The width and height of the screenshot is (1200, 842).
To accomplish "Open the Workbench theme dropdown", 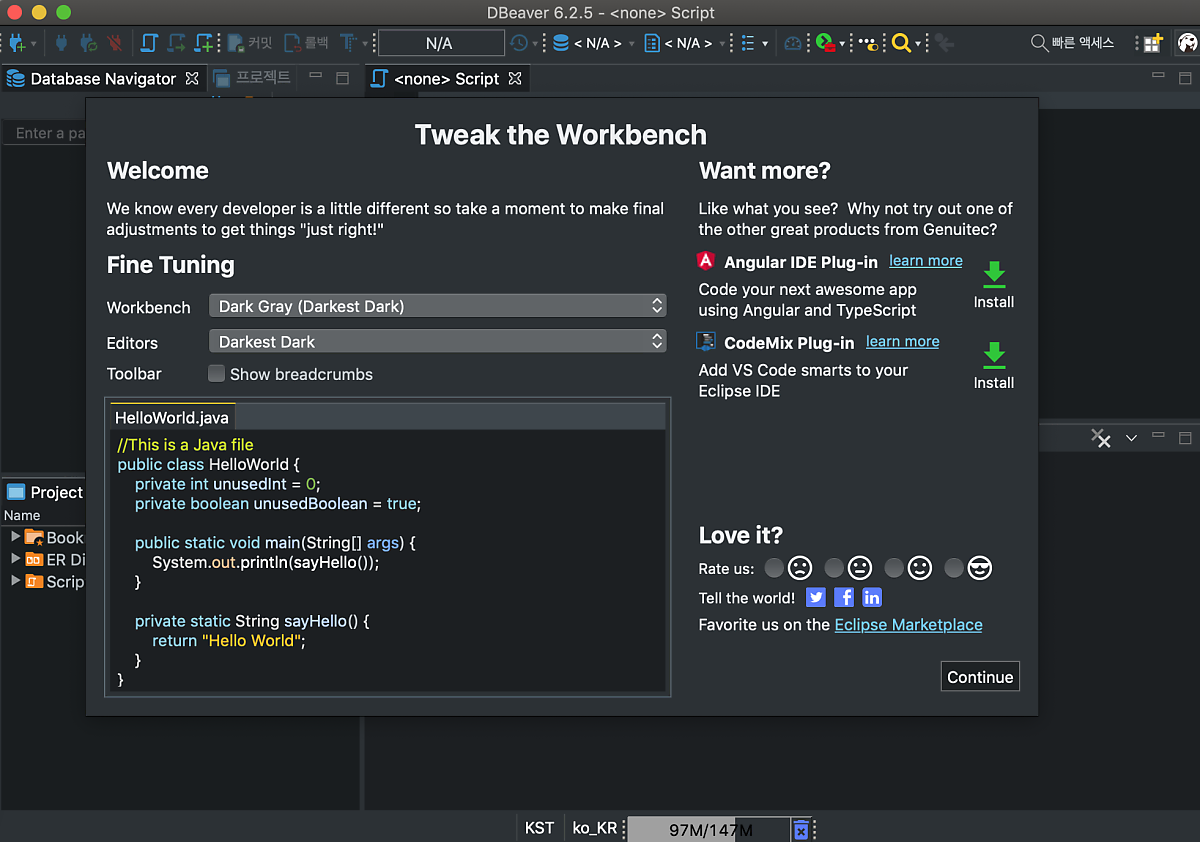I will 437,306.
